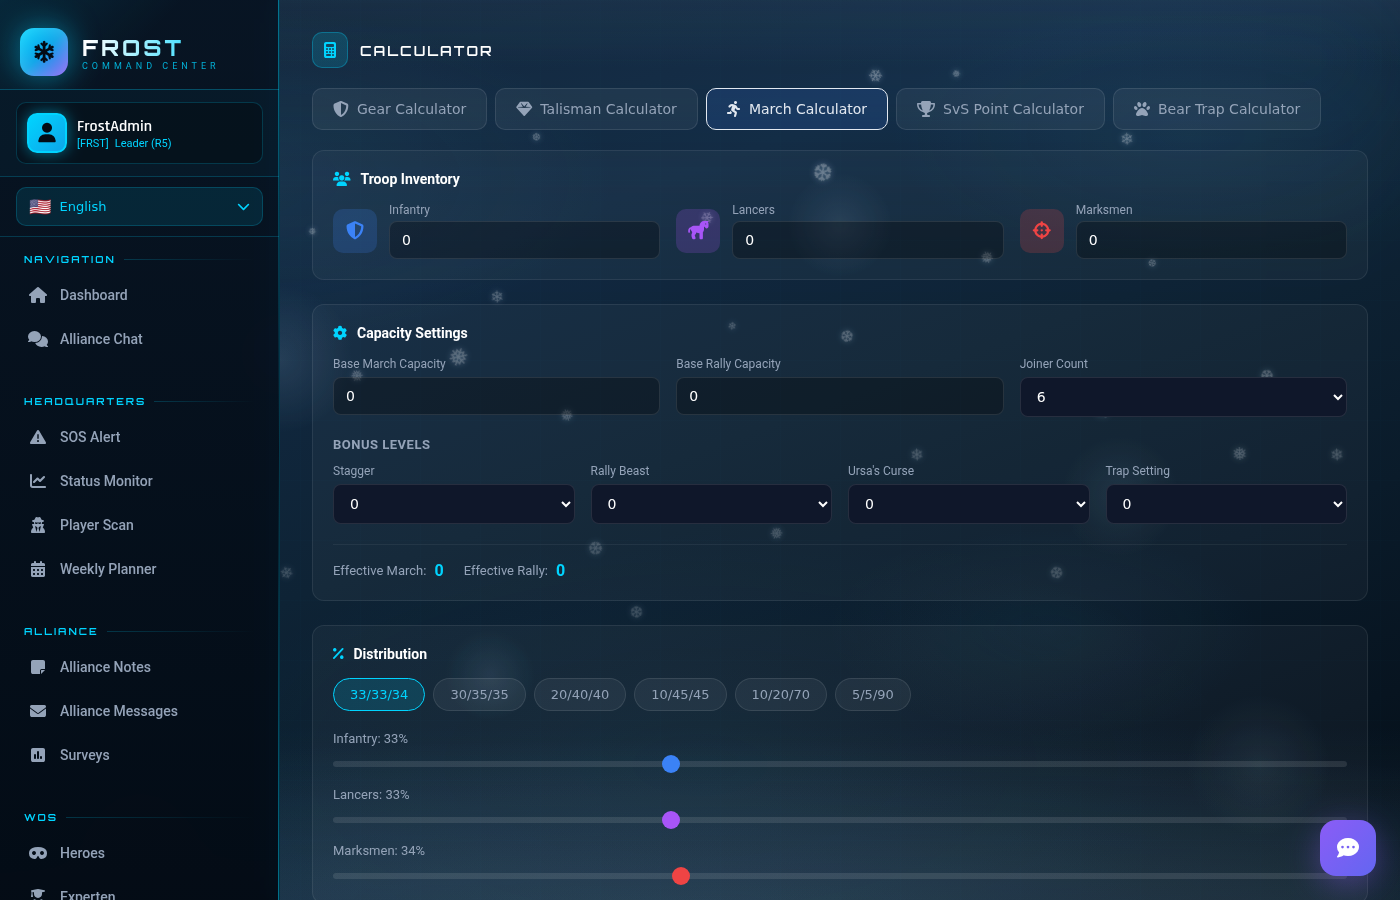The width and height of the screenshot is (1400, 900).
Task: Open the Weekly Planner link
Action: (x=108, y=569)
